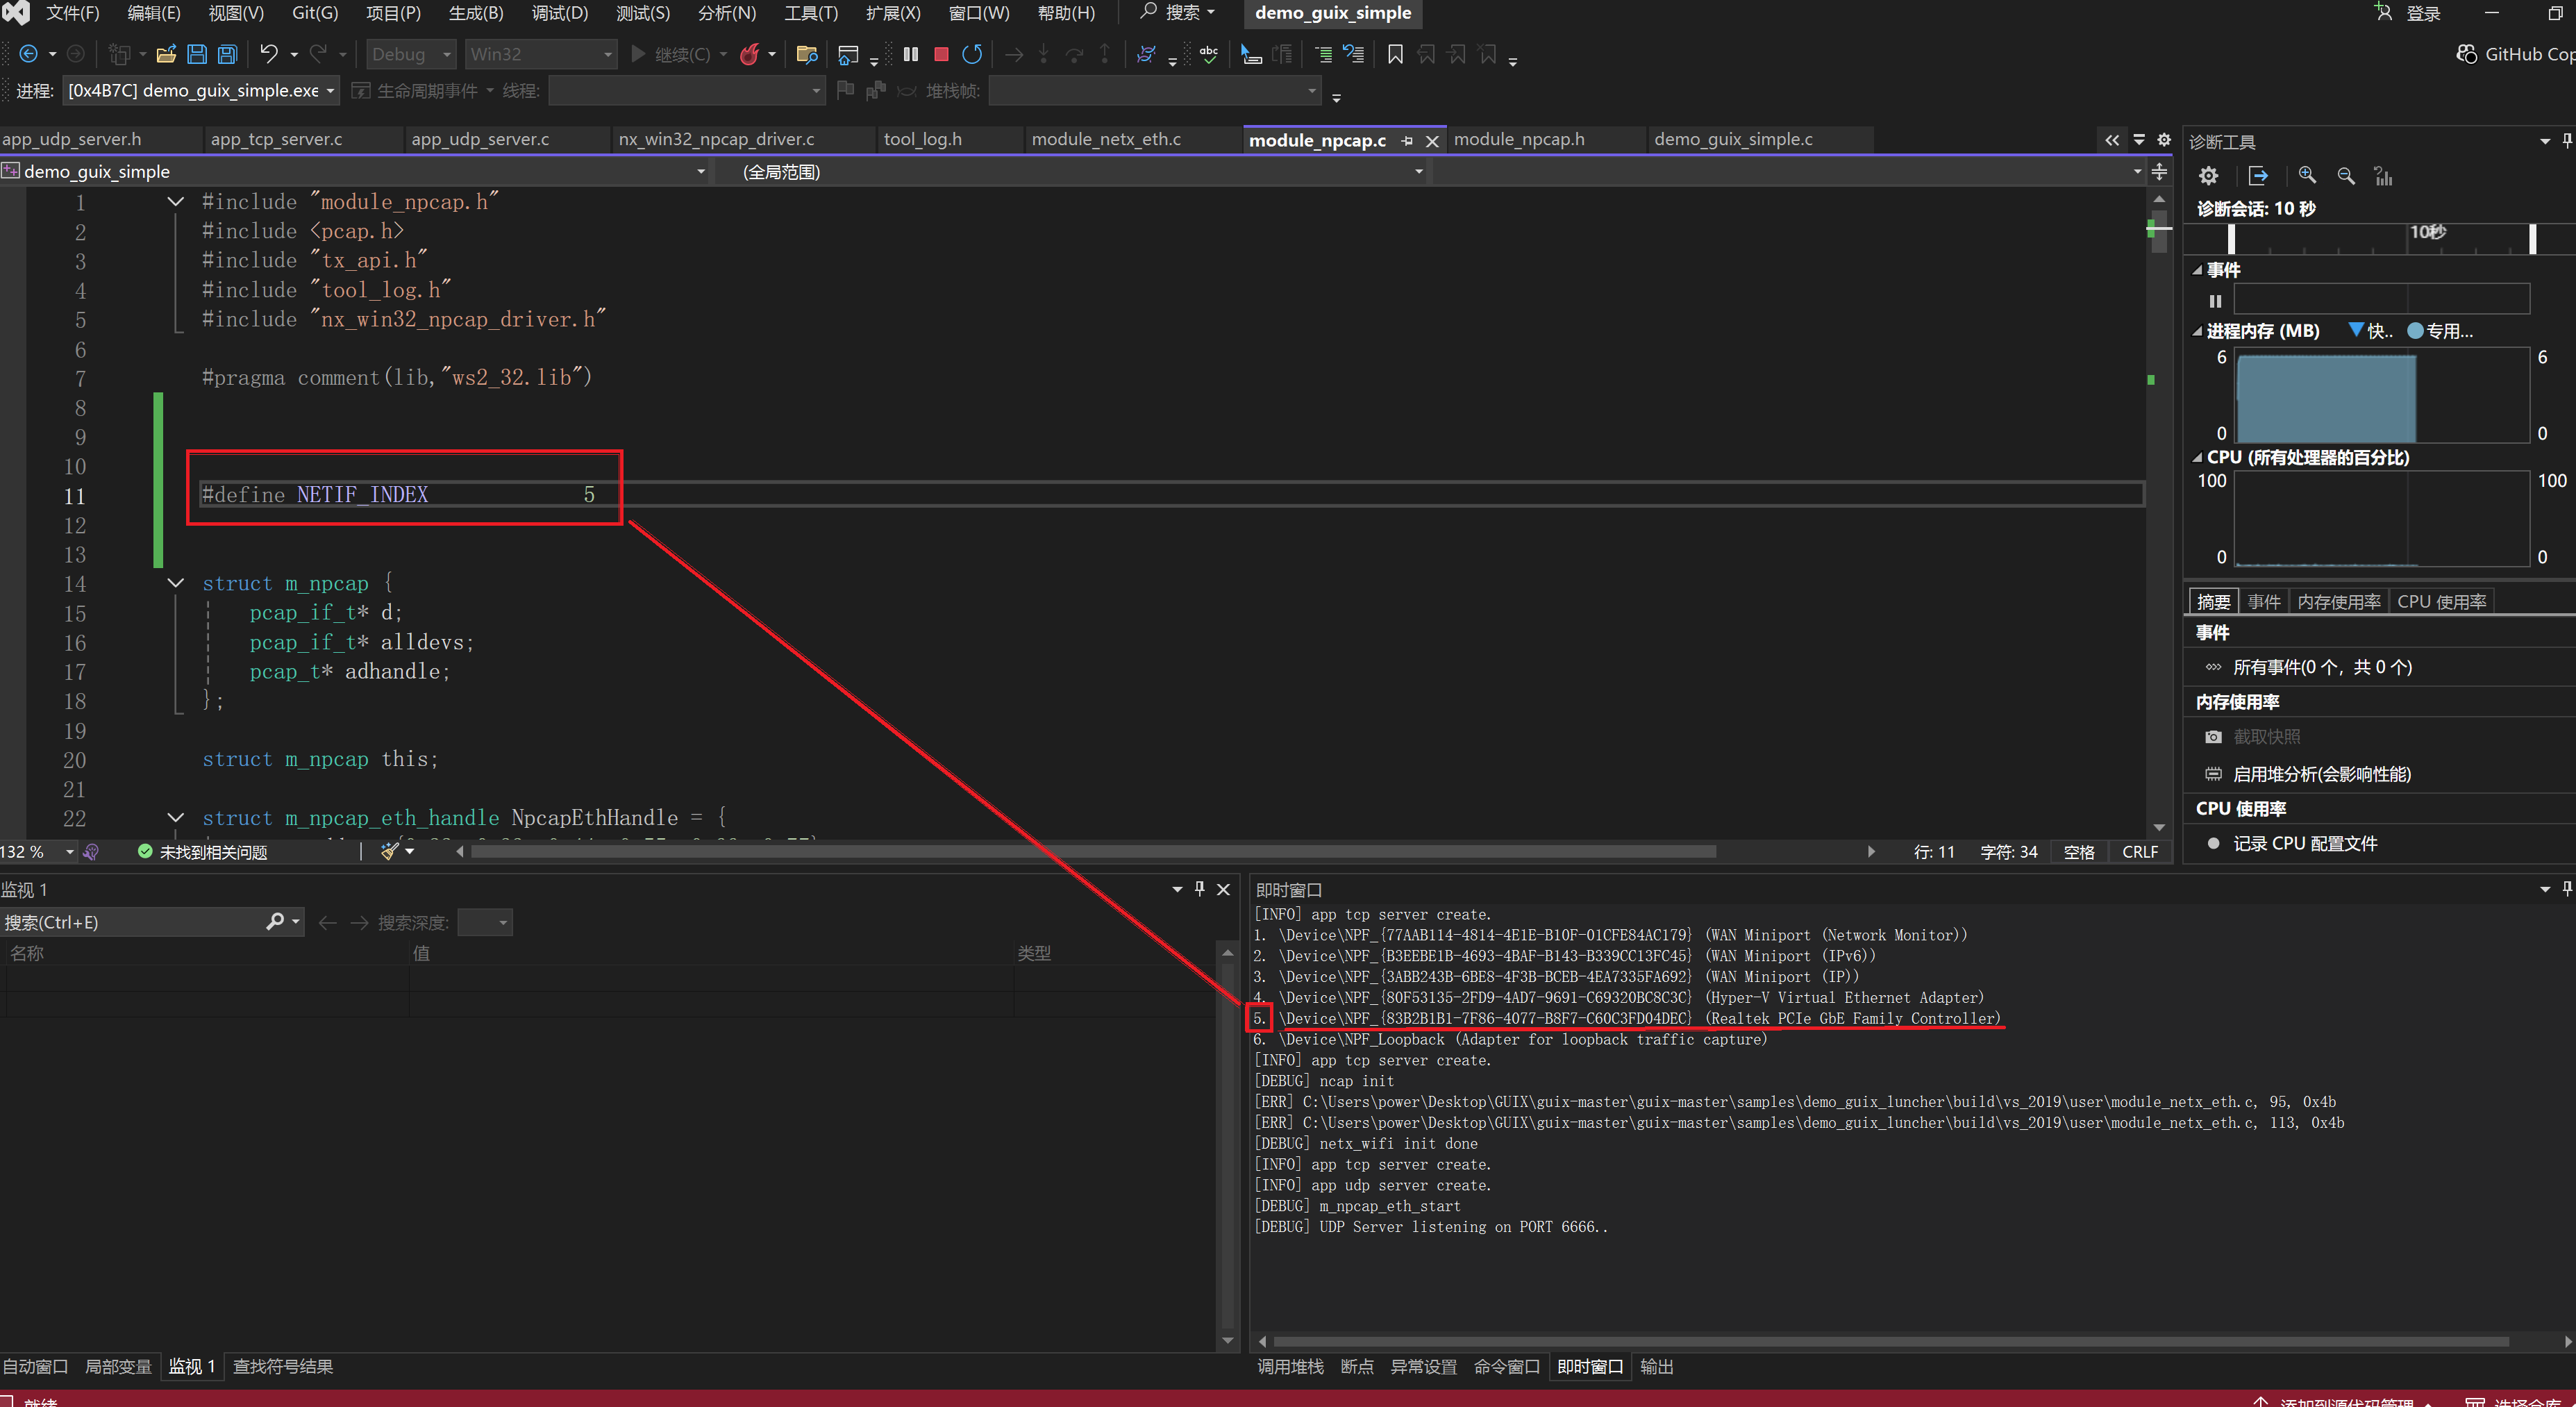
Task: Take a memory snapshot (截取快照)
Action: click(x=2266, y=737)
